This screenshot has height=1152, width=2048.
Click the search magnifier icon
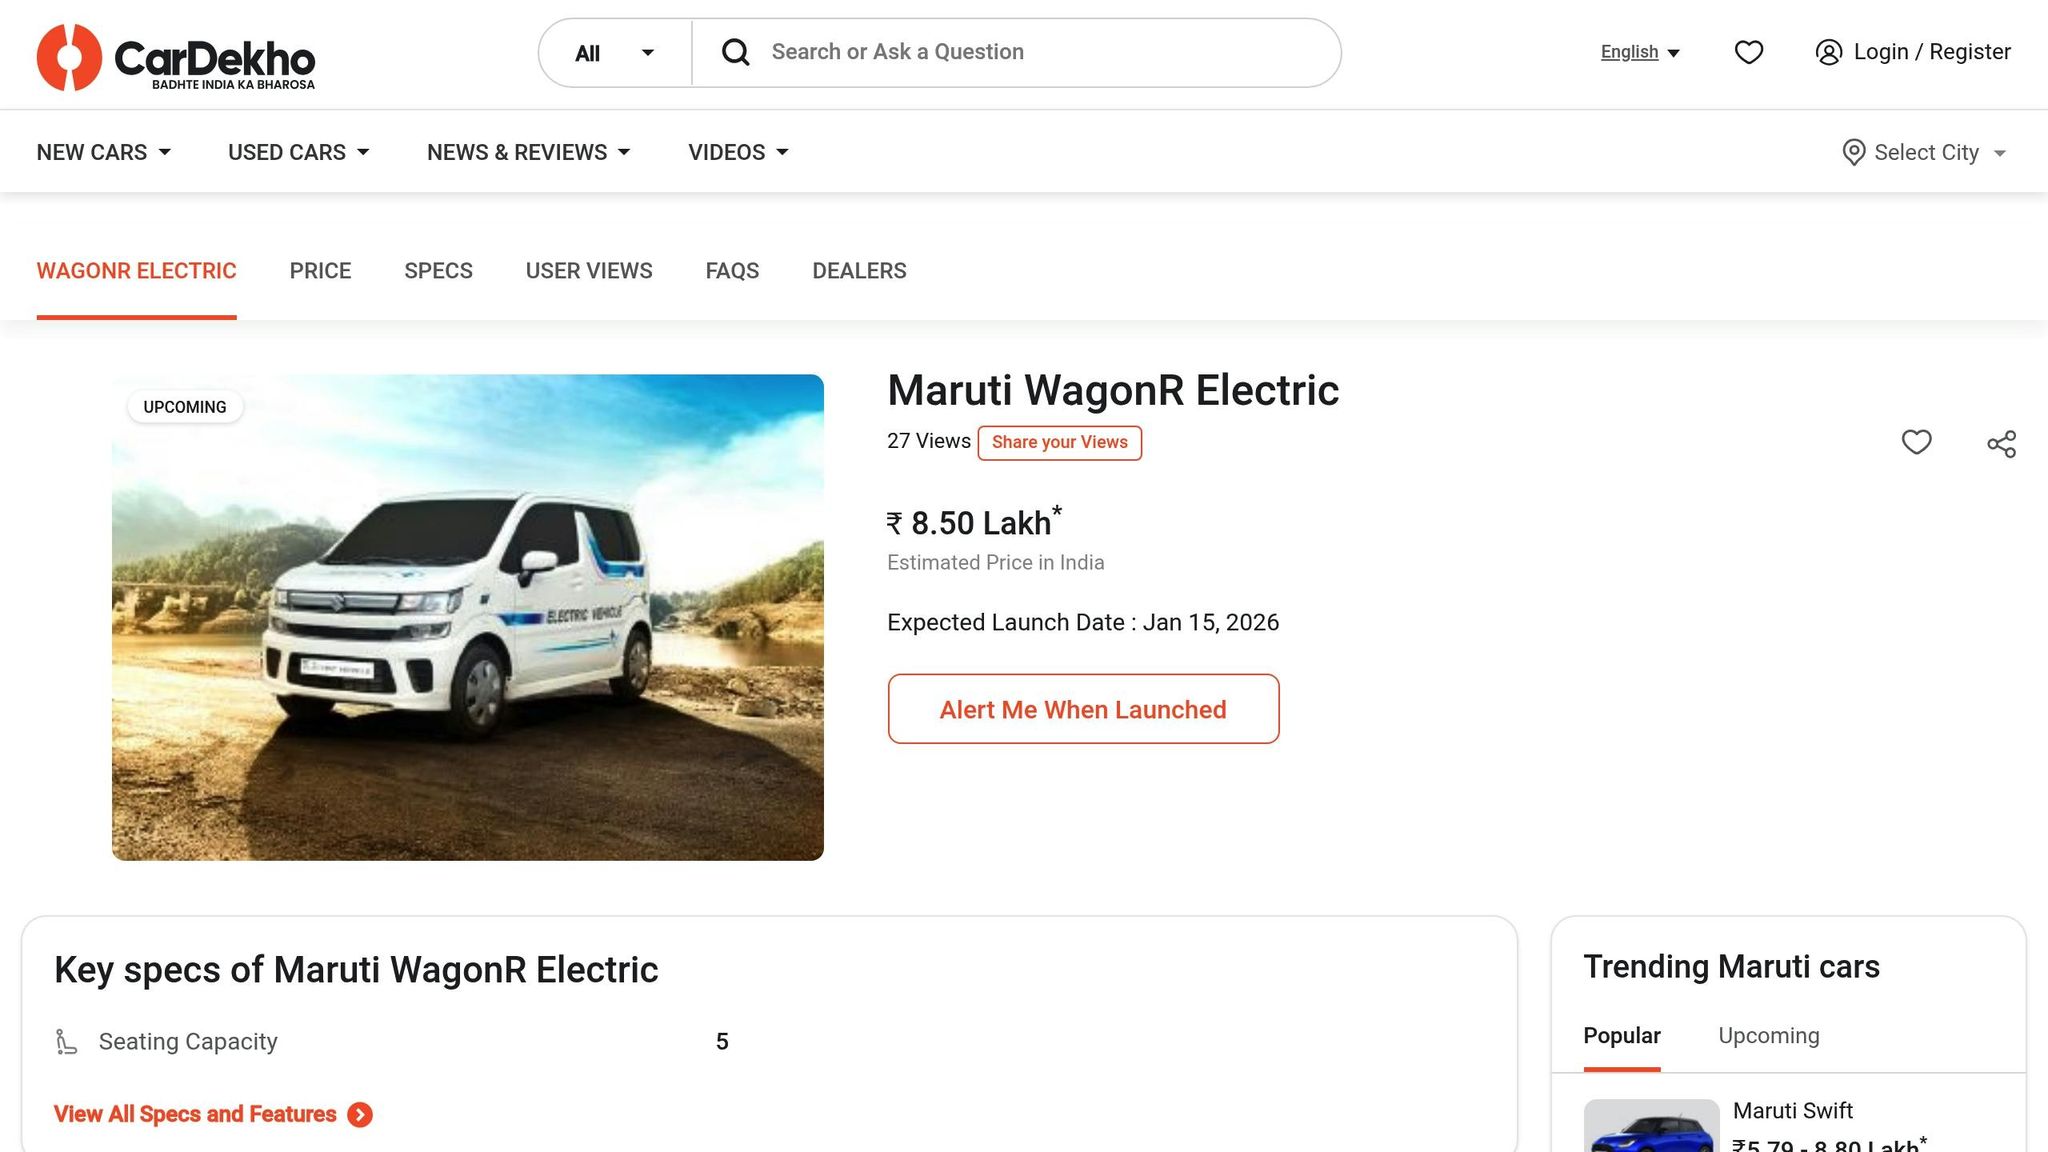click(x=736, y=52)
